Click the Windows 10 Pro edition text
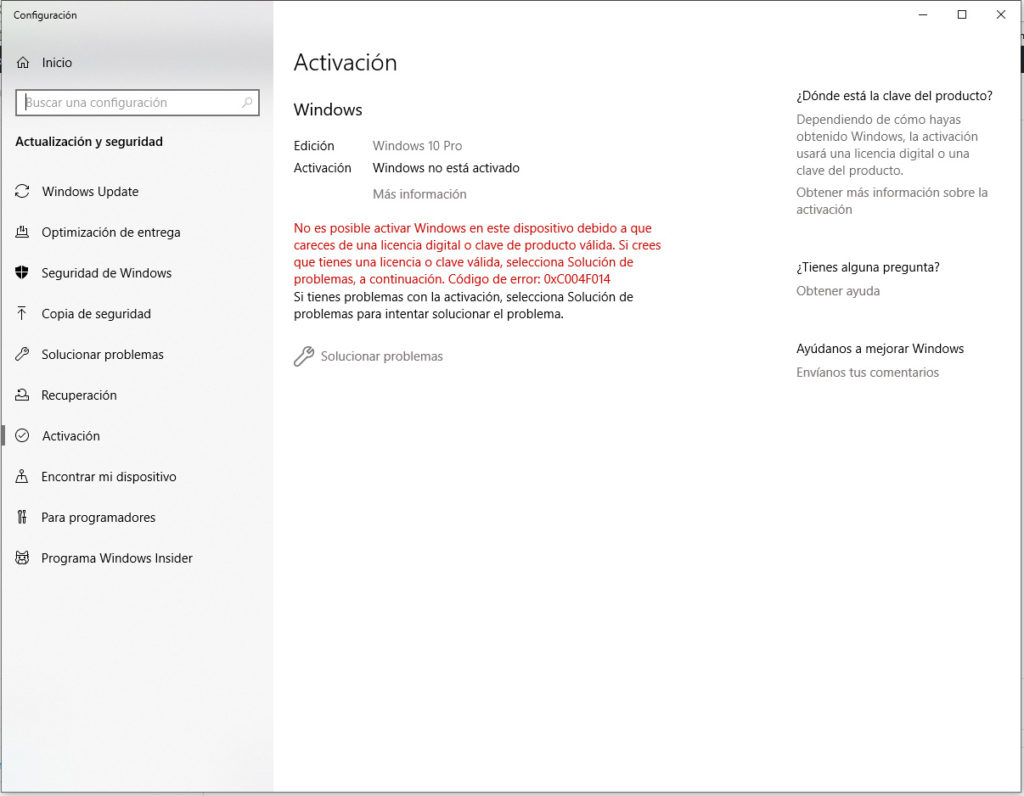This screenshot has height=796, width=1024. [417, 146]
